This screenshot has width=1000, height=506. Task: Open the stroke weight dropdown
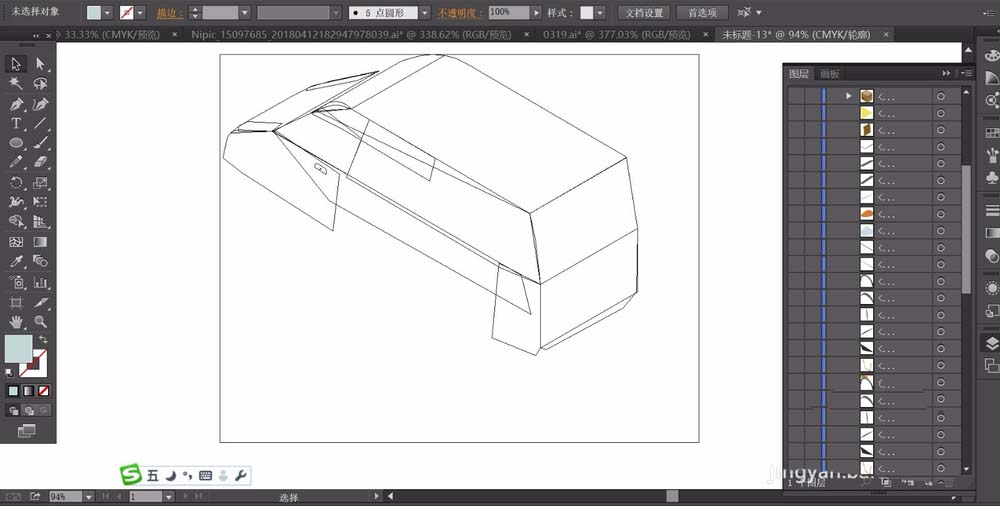click(245, 13)
